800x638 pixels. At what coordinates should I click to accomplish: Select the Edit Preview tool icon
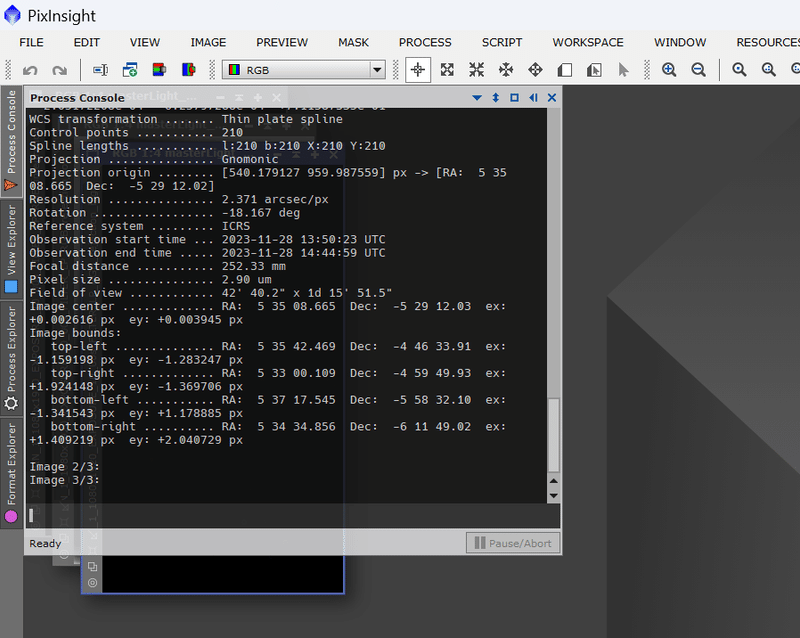point(594,70)
